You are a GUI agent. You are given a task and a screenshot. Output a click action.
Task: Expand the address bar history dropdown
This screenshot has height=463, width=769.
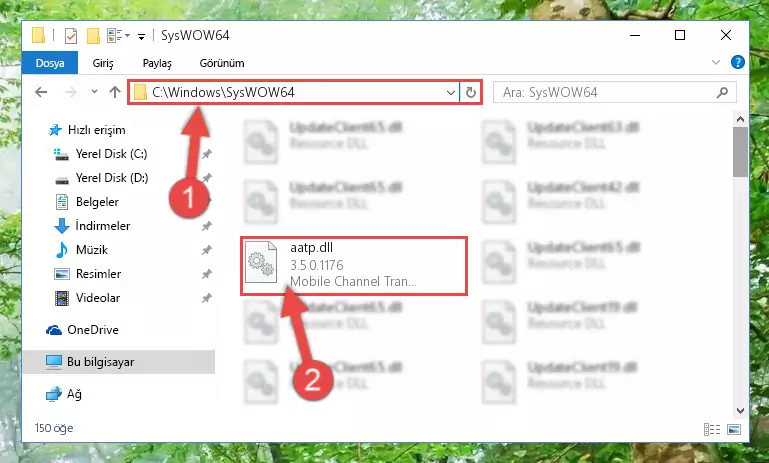451,92
